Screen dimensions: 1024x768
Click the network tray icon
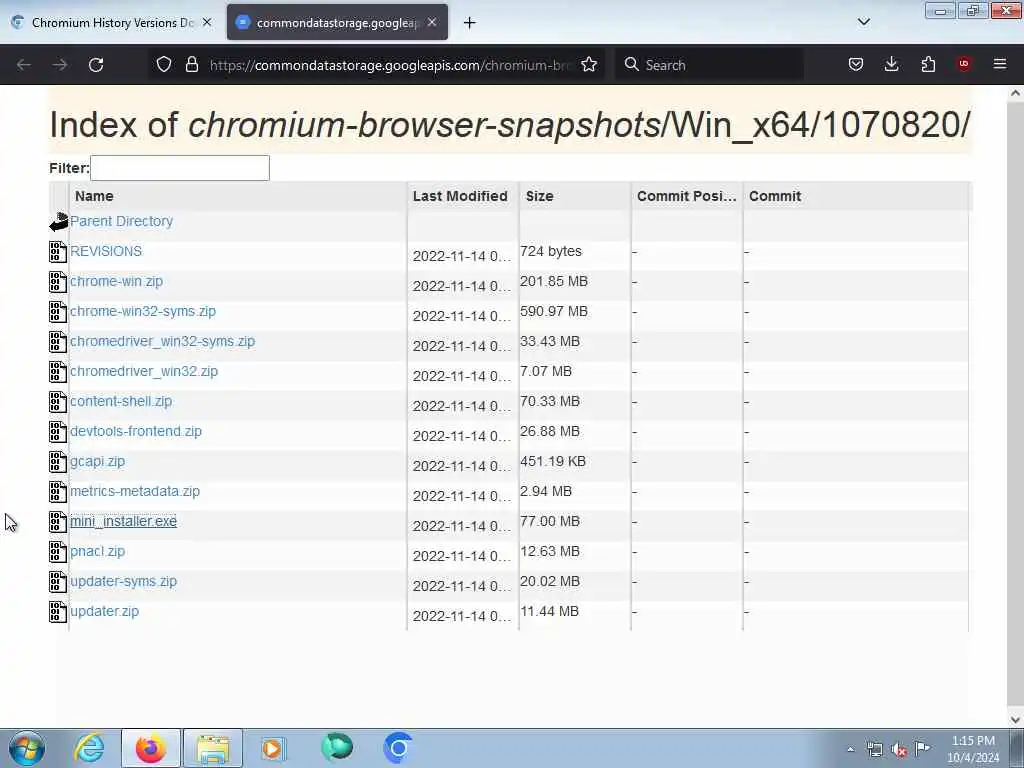coord(874,750)
